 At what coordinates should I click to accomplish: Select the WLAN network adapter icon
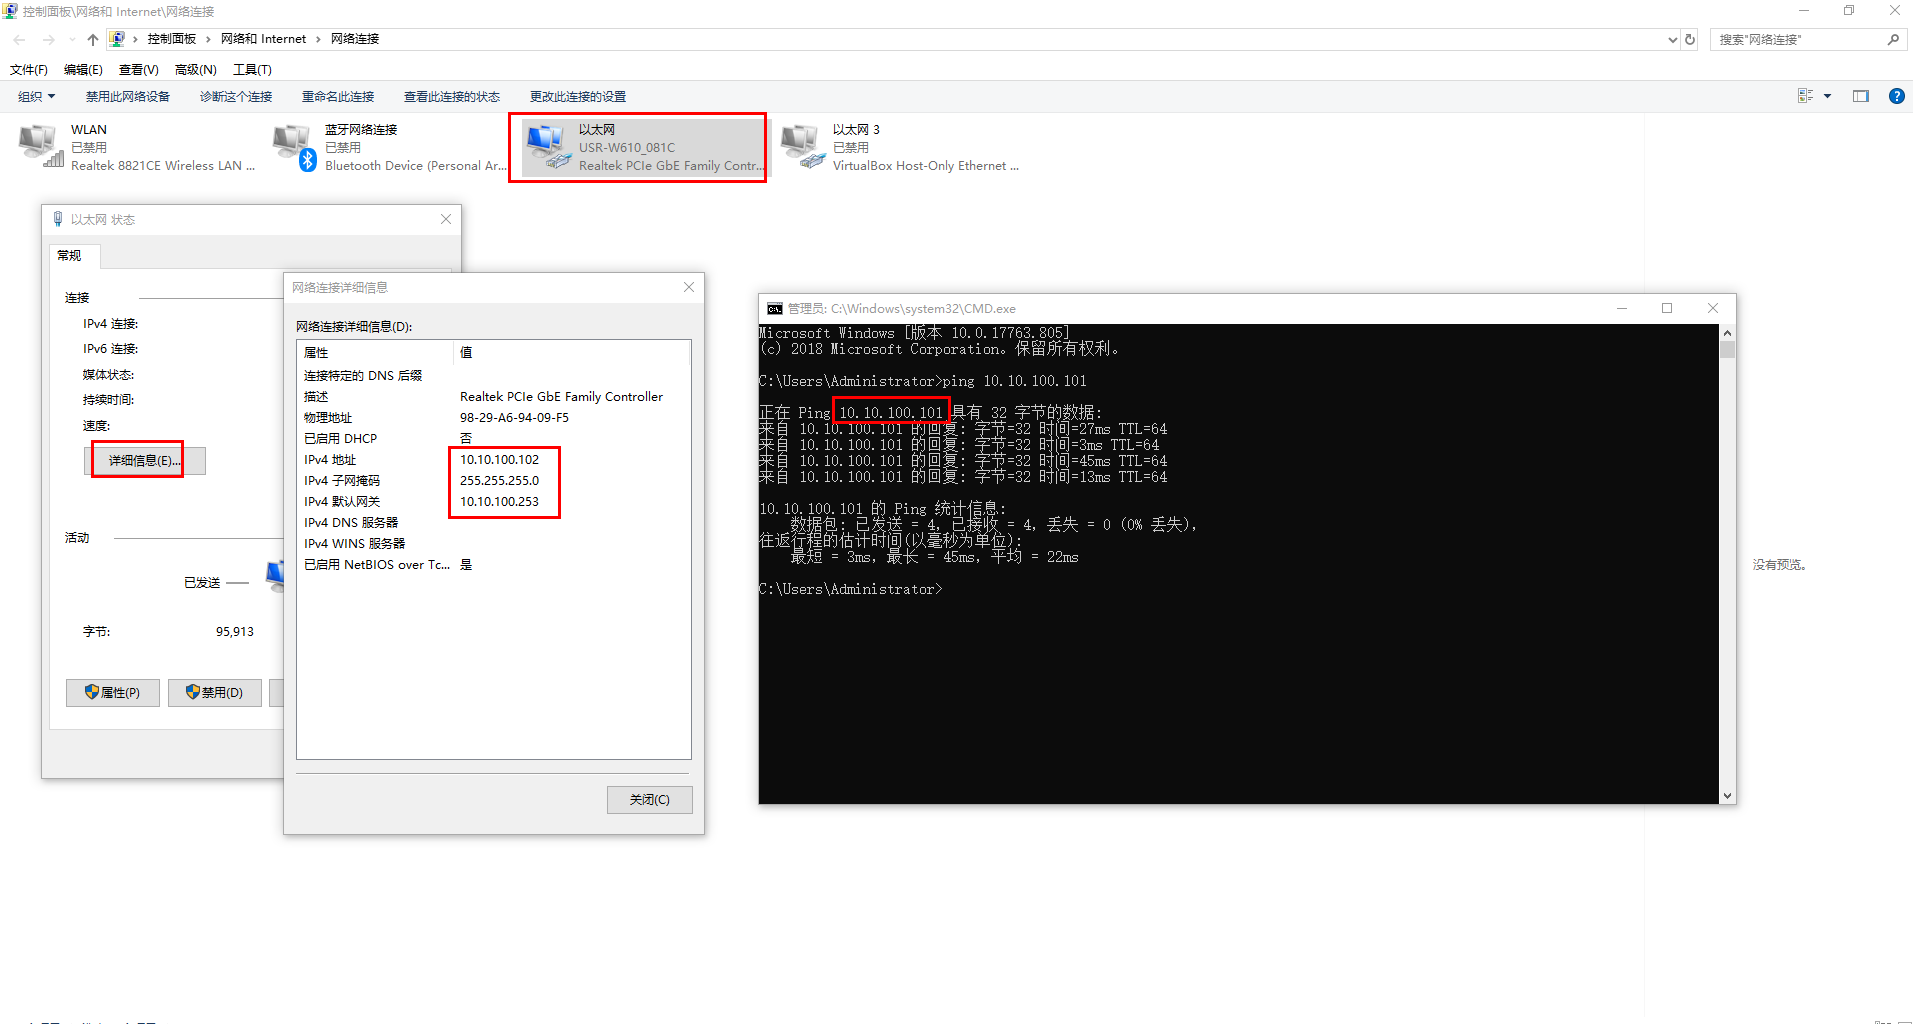40,146
